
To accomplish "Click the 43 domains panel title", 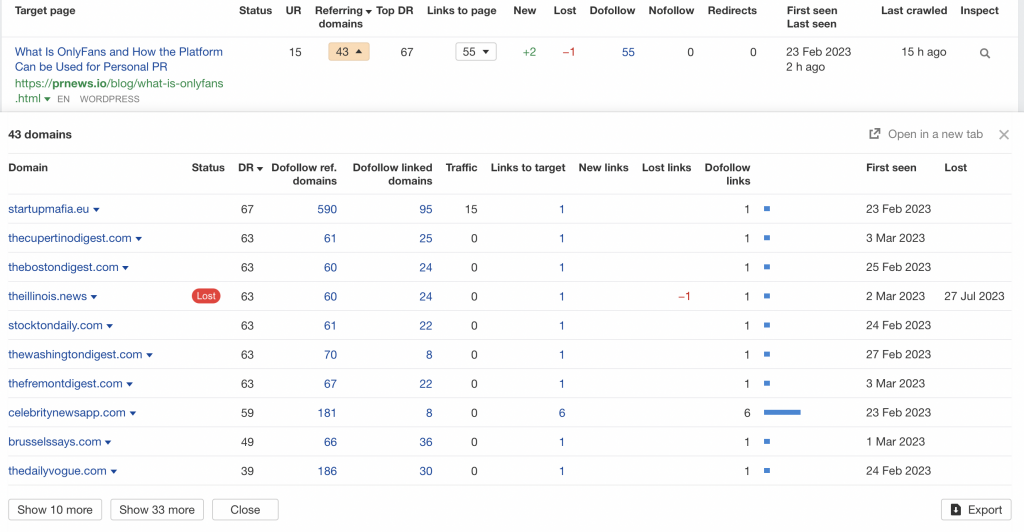I will [40, 134].
